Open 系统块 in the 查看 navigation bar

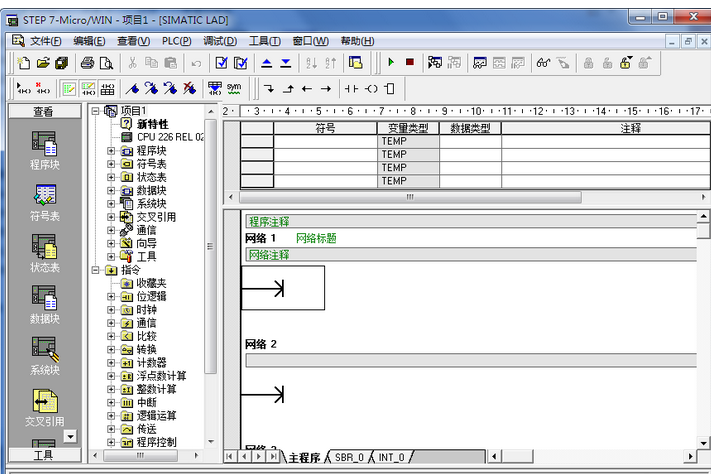[x=44, y=356]
